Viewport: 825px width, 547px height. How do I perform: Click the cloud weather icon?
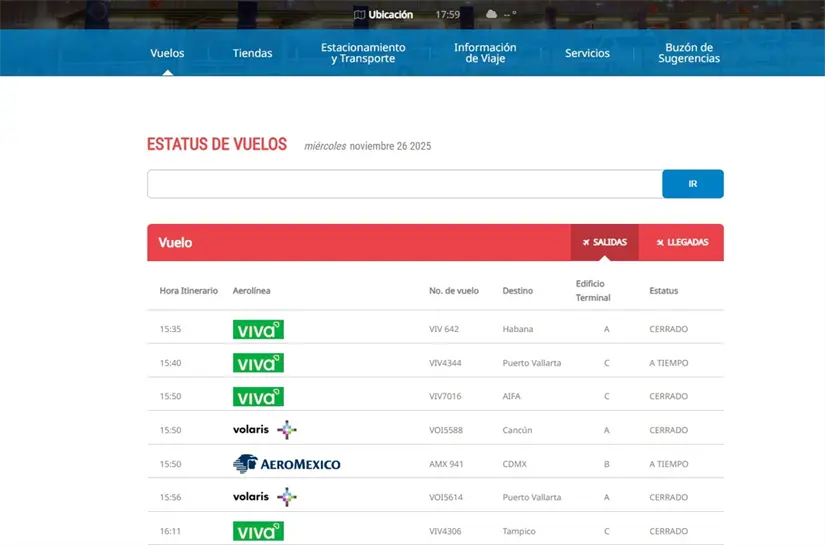tap(491, 14)
